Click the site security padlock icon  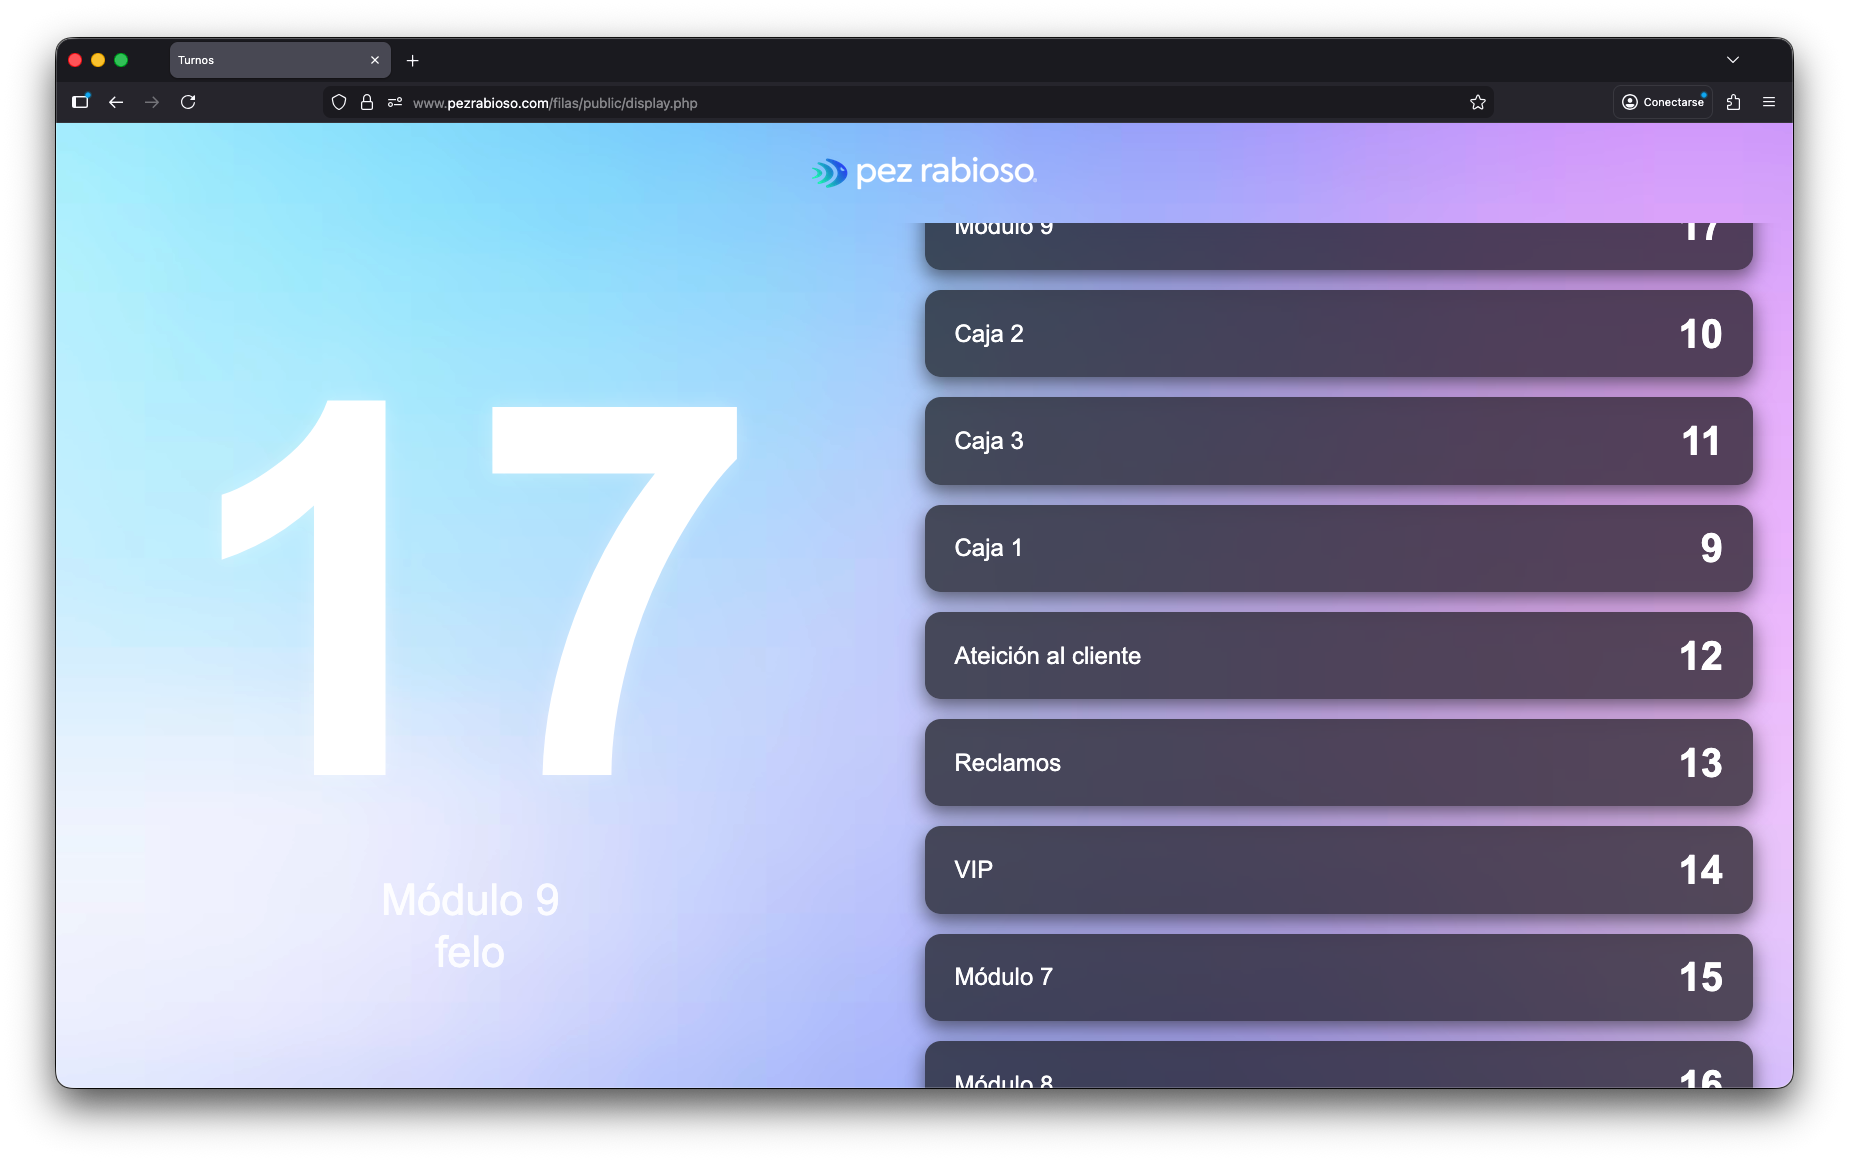tap(367, 102)
